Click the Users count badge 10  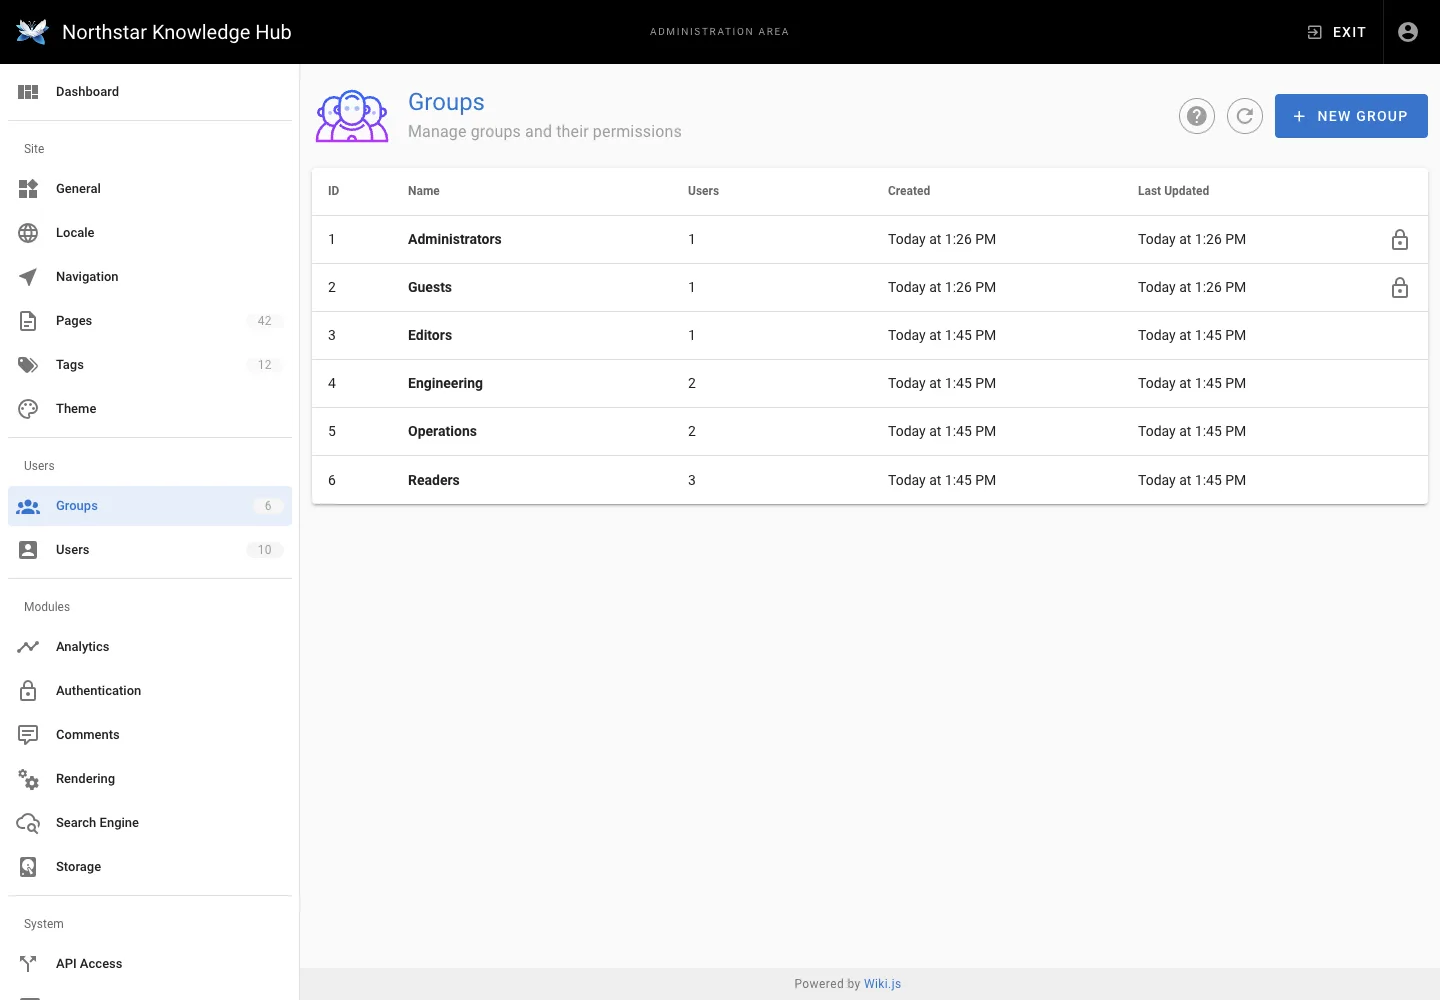[x=265, y=550]
